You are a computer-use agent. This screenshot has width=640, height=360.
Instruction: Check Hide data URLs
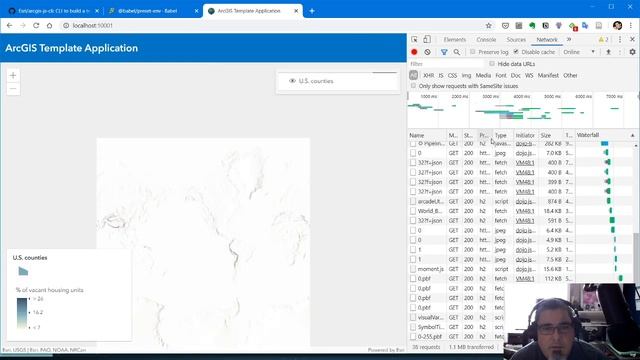click(x=492, y=64)
